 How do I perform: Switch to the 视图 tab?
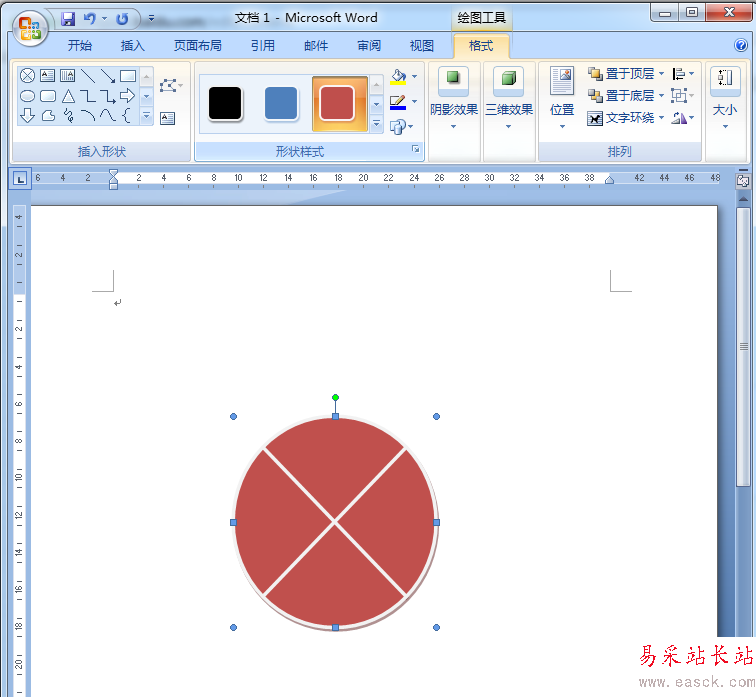[422, 46]
